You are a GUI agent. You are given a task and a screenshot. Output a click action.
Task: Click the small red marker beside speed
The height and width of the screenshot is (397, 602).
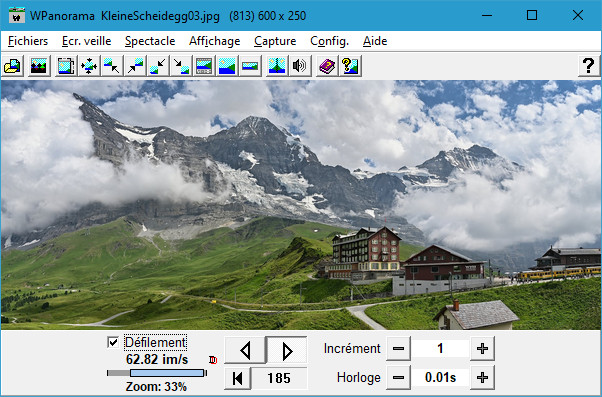(213, 360)
